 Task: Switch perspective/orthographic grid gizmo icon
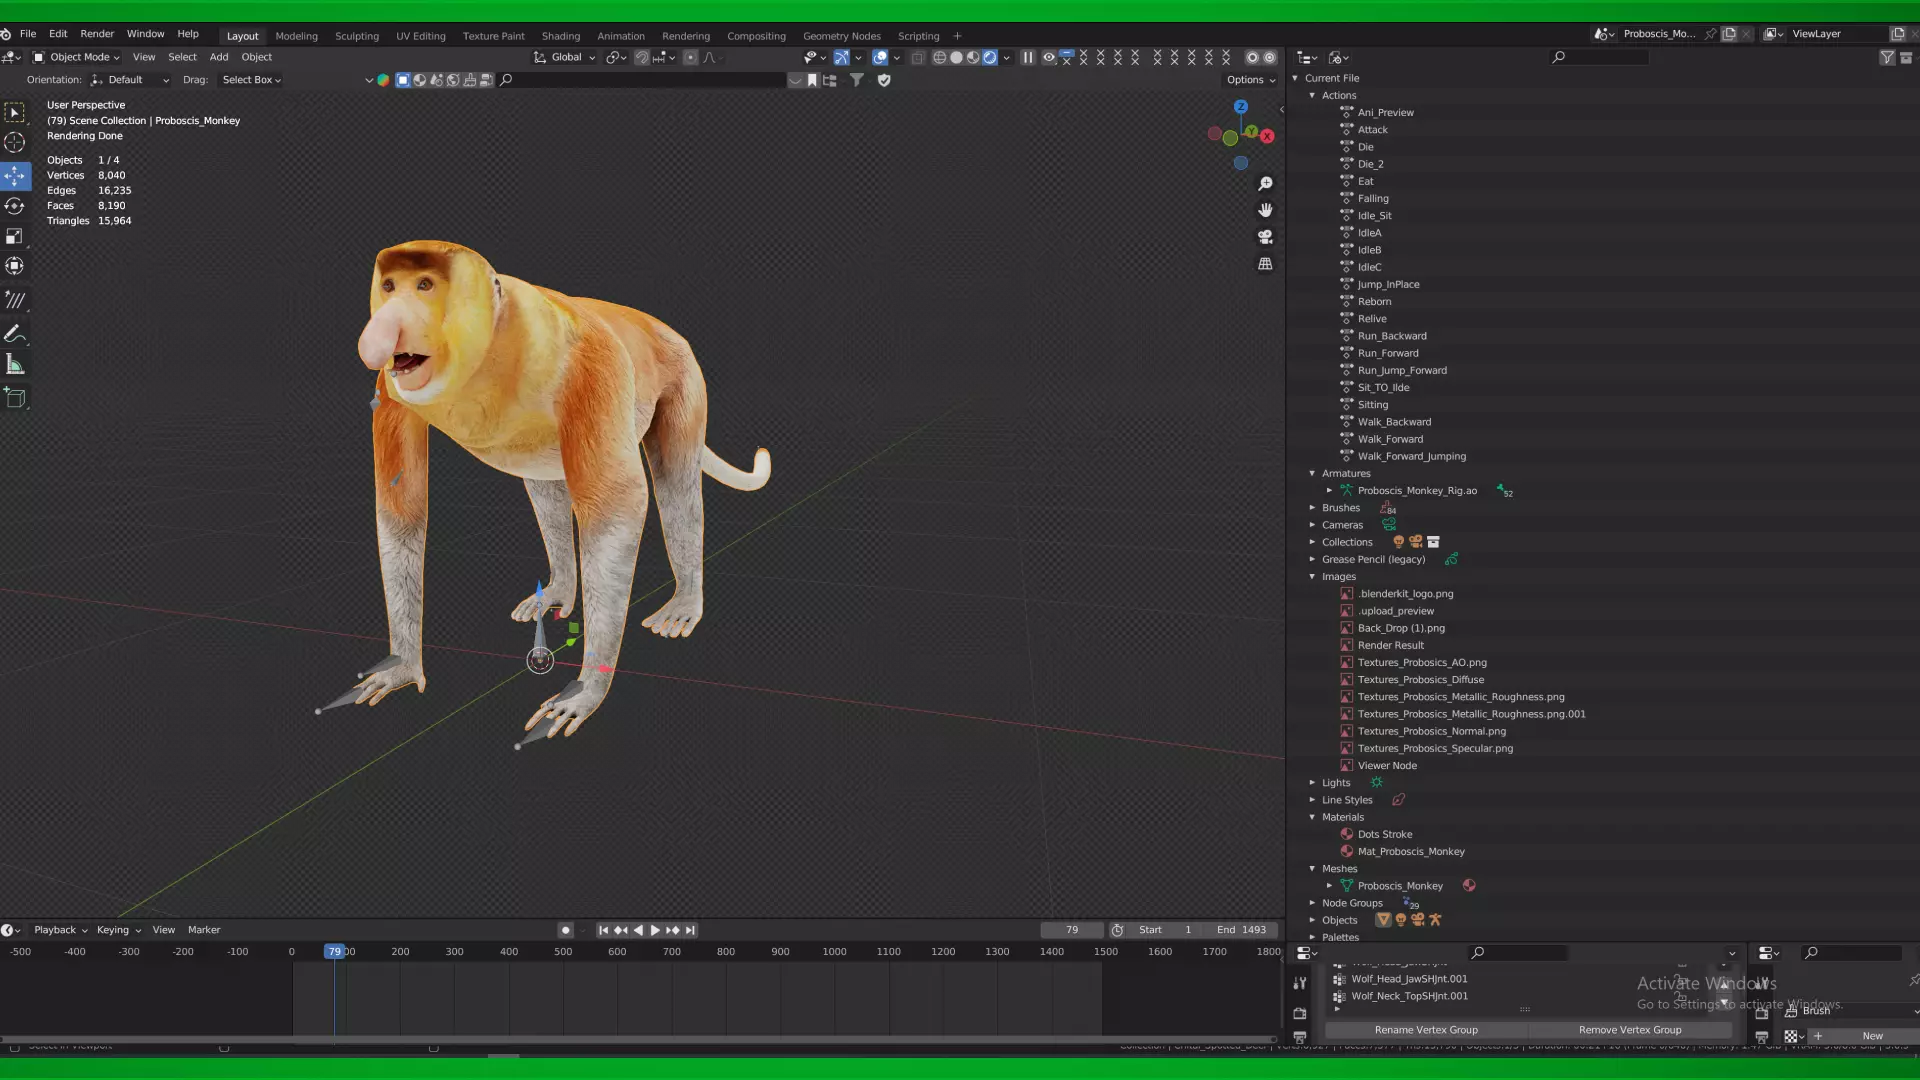coord(1265,264)
